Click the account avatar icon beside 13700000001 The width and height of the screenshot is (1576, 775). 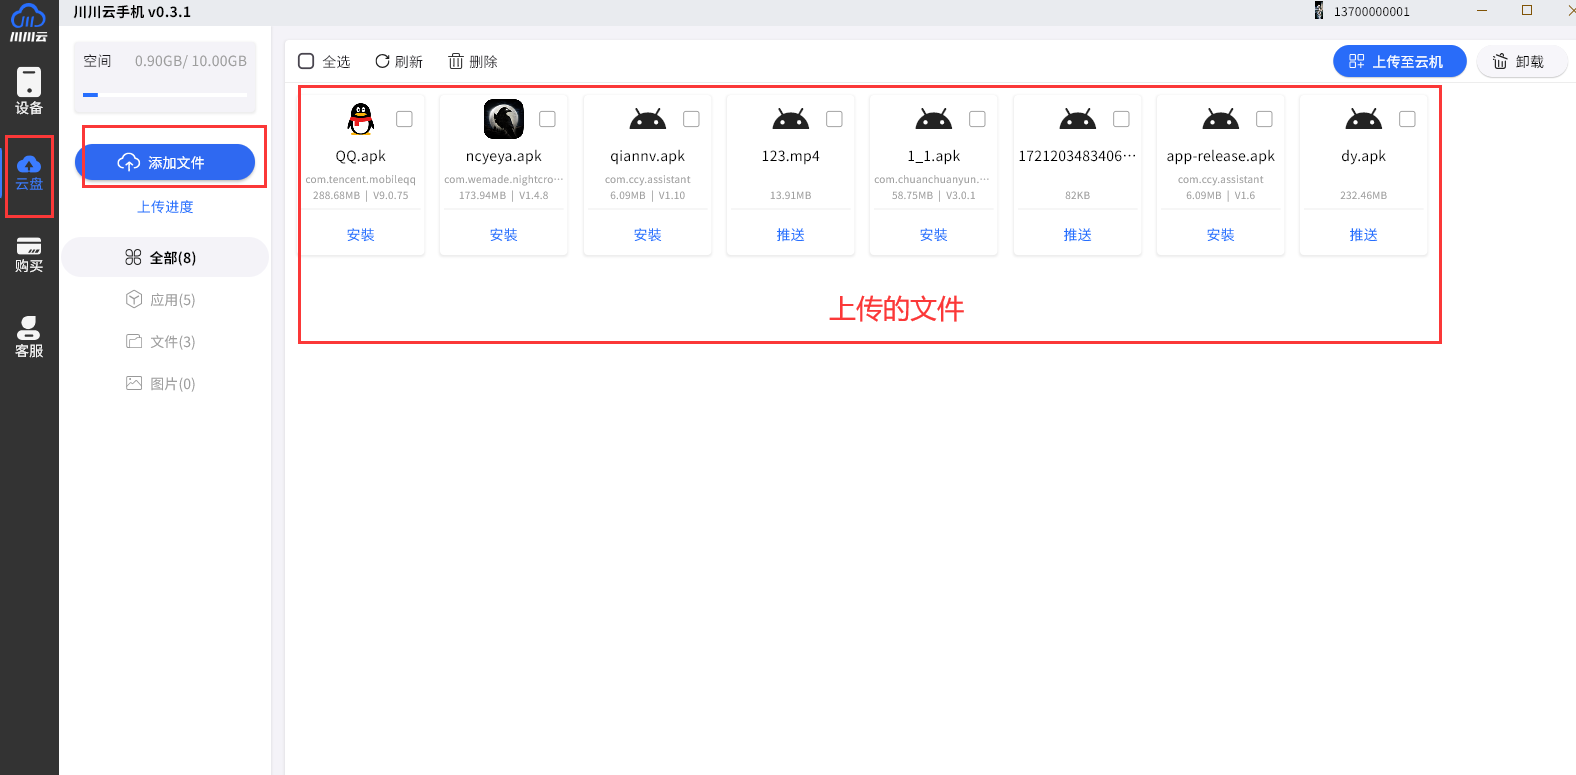(x=1319, y=11)
